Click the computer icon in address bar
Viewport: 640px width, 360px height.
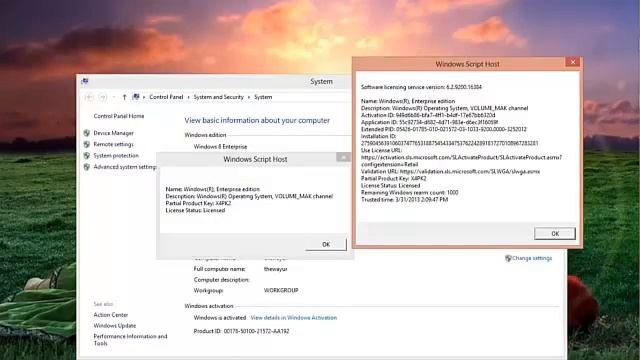(136, 97)
